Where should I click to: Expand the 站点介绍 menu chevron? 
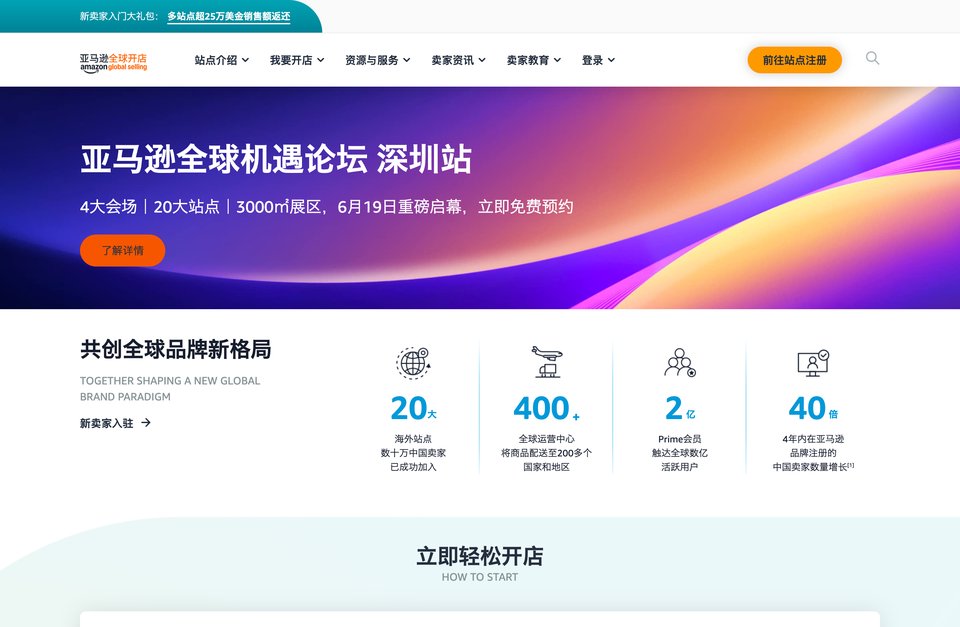pos(246,60)
